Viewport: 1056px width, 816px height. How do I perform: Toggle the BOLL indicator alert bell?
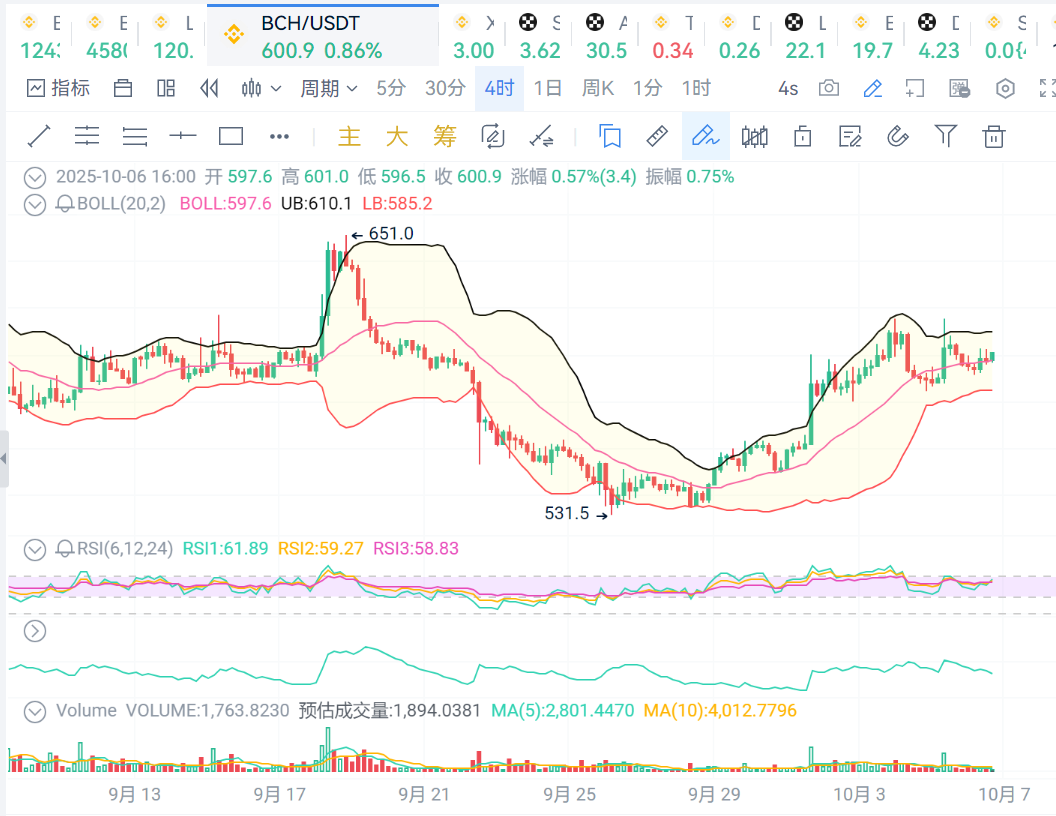(x=65, y=204)
